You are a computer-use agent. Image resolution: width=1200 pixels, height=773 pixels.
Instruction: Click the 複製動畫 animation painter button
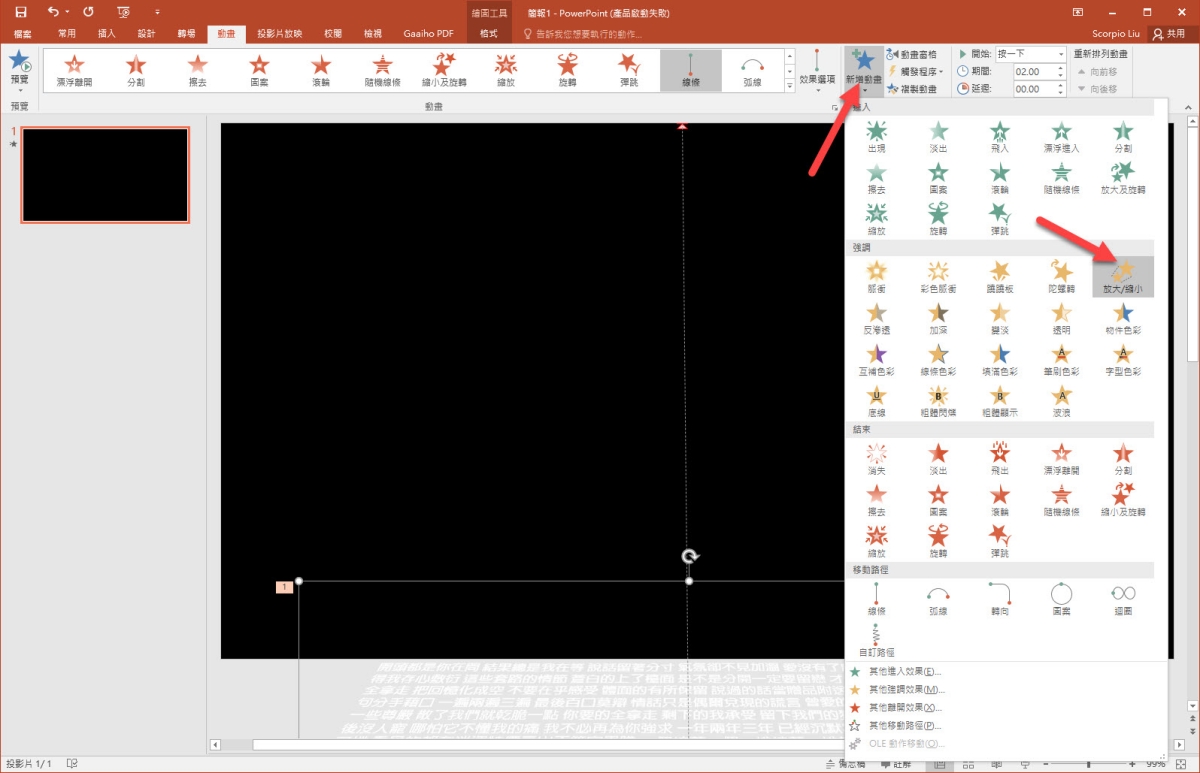tap(912, 89)
